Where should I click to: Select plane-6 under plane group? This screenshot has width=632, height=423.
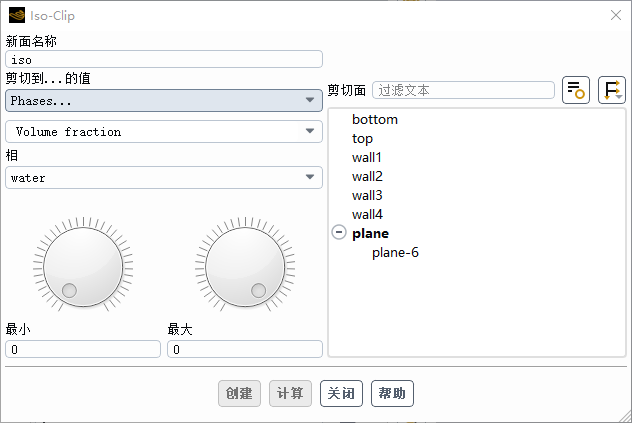395,252
